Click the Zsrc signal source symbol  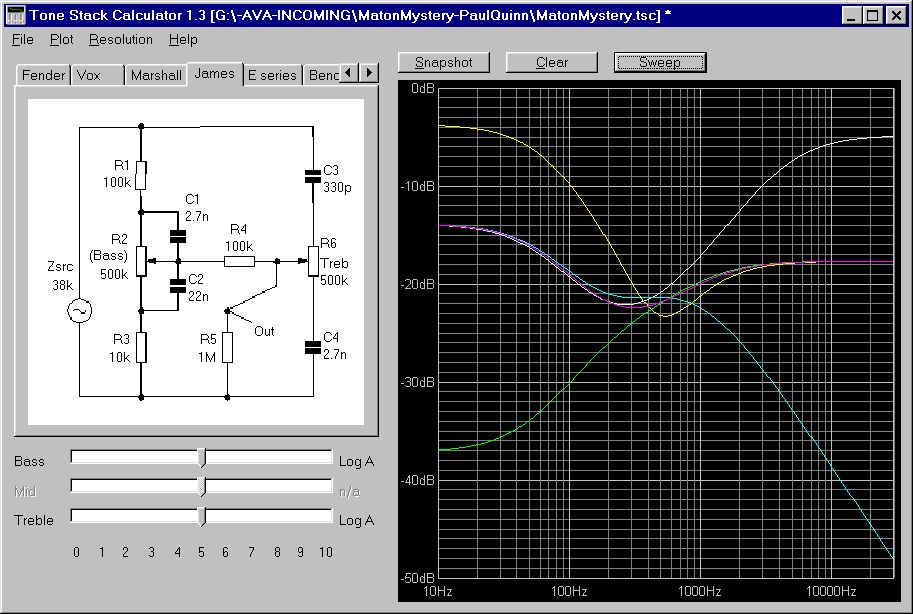pos(79,312)
